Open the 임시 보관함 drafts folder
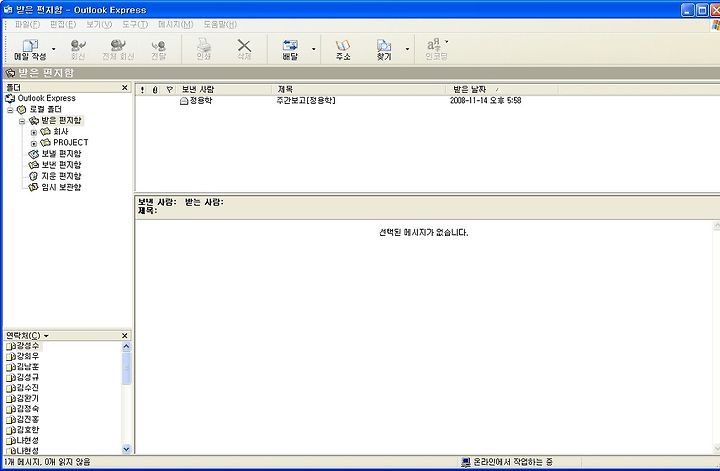The image size is (720, 471). (61, 187)
